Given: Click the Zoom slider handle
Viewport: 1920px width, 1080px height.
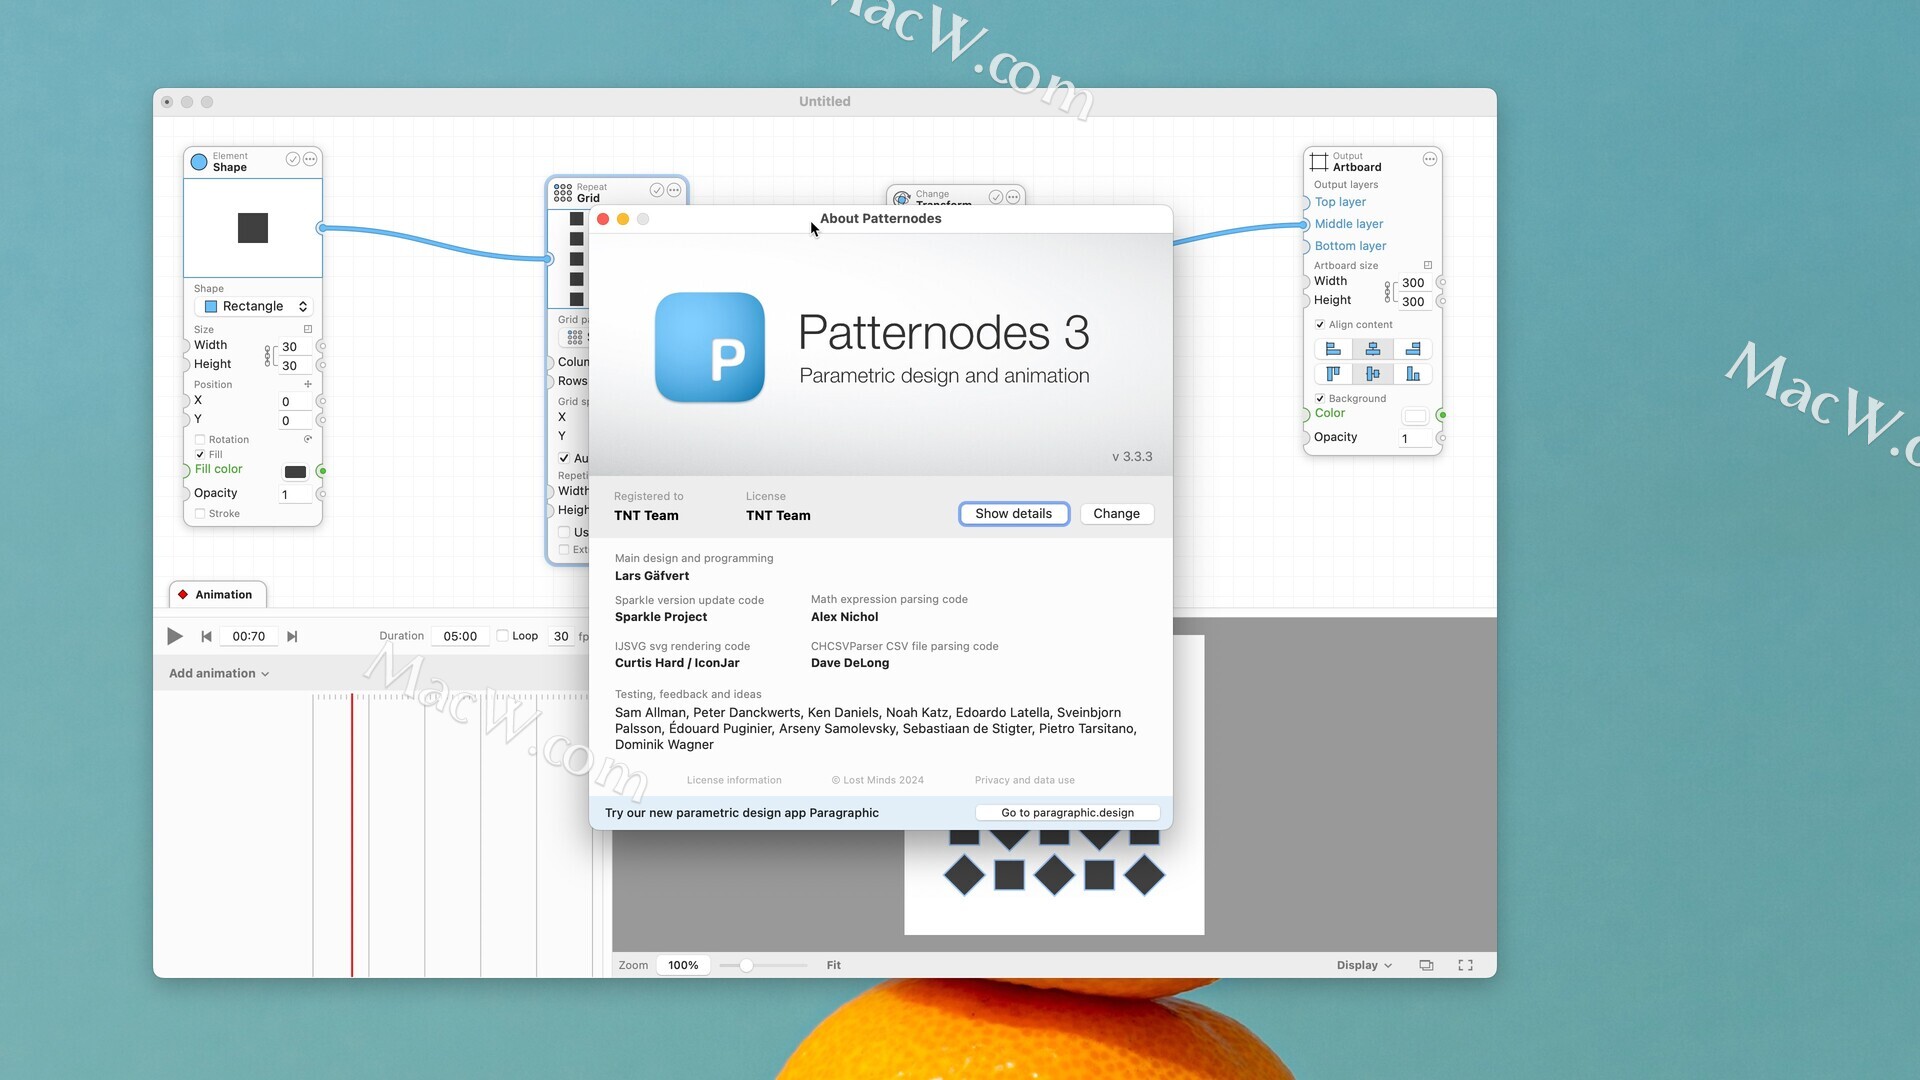Looking at the screenshot, I should click(746, 965).
